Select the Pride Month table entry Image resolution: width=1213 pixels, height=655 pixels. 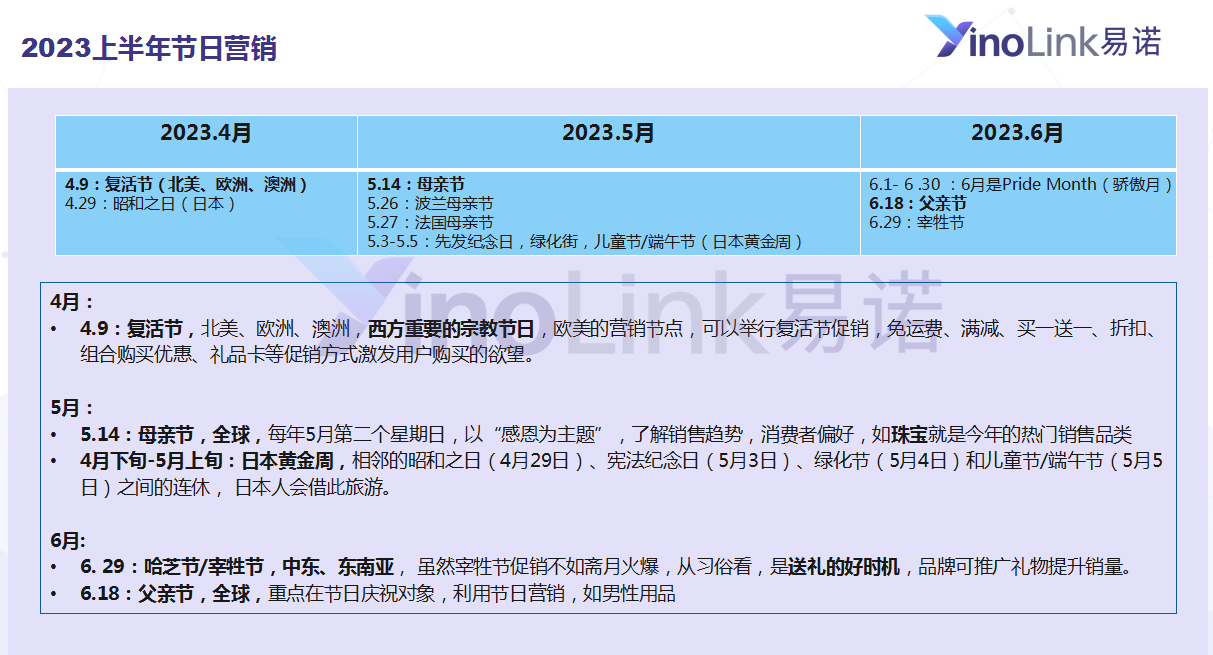pos(1020,184)
